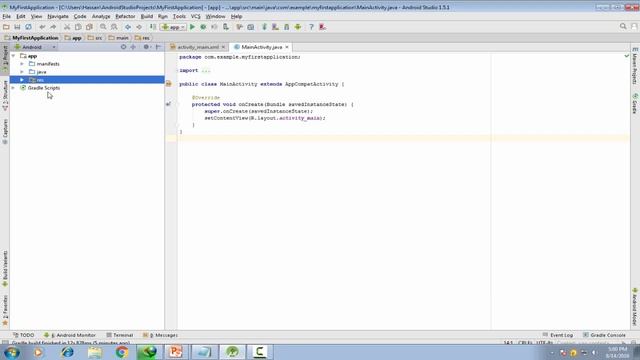Open the Messages tool window
Screen dimensions: 640x360
[x=160, y=335]
